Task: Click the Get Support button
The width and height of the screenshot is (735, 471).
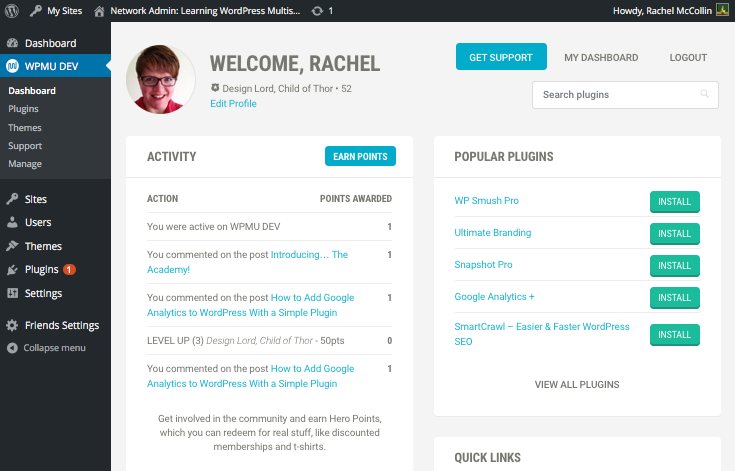Action: 501,57
